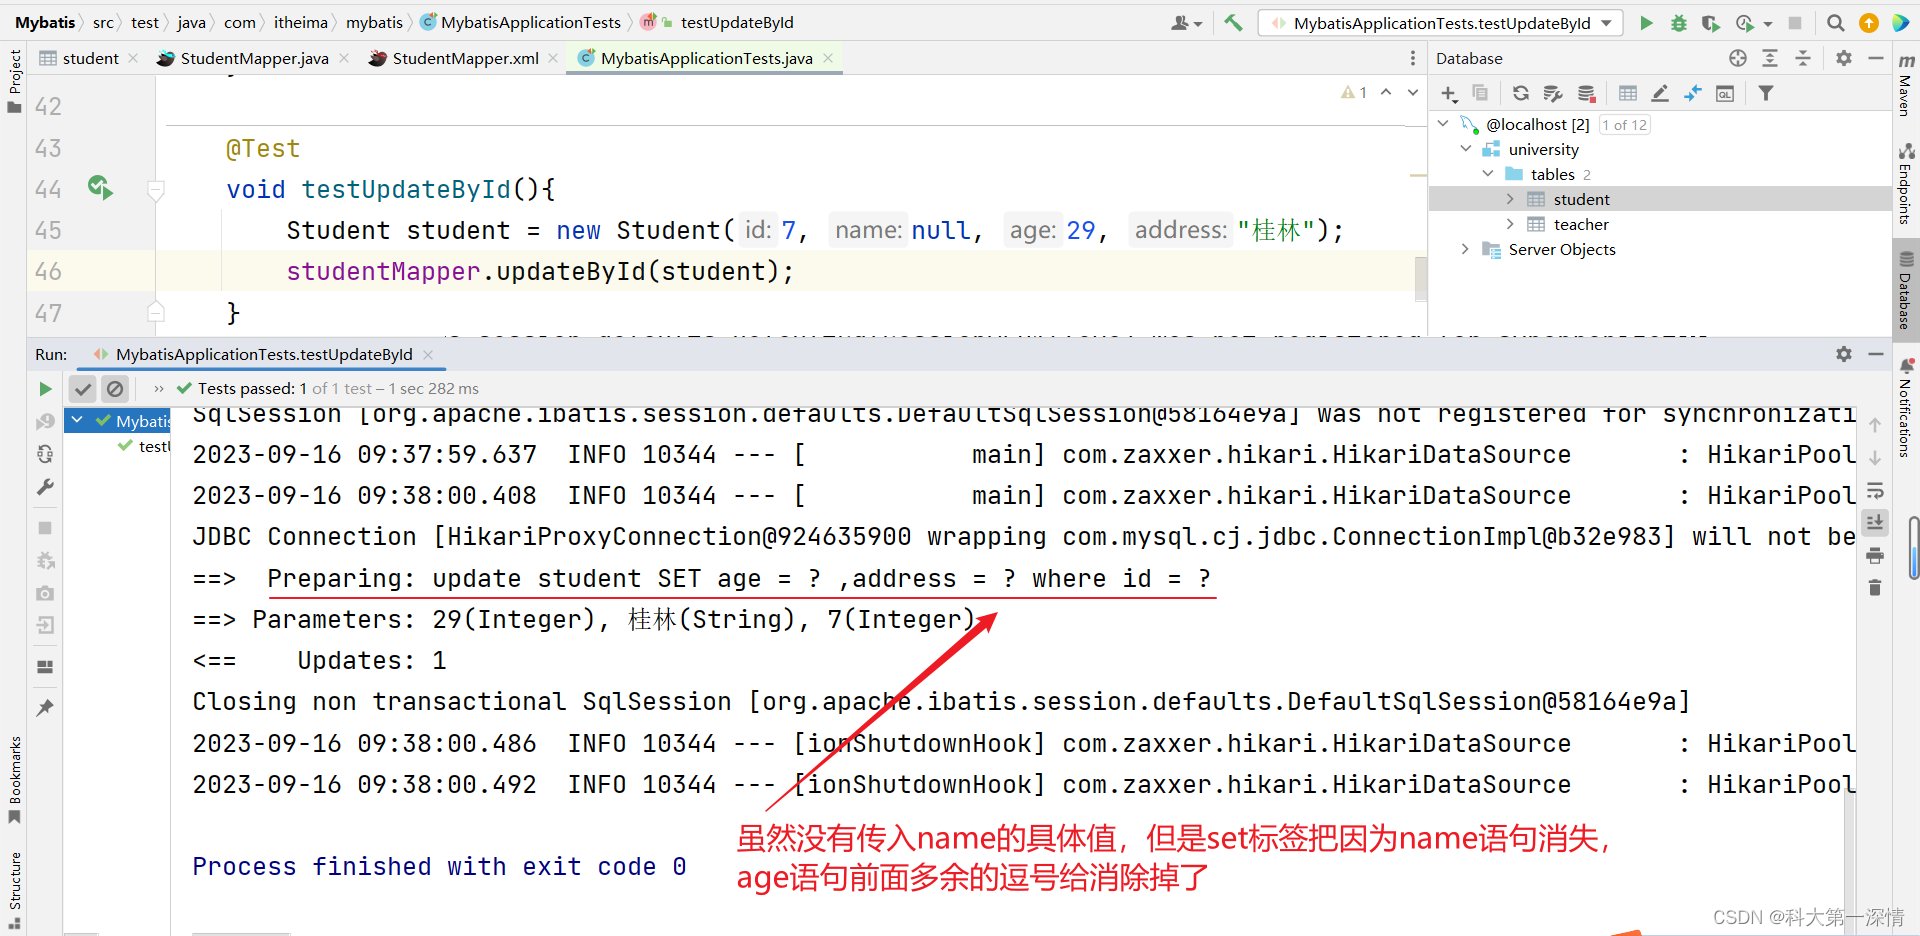Go to previous highlighted problem arrow
This screenshot has width=1920, height=936.
tap(1386, 92)
